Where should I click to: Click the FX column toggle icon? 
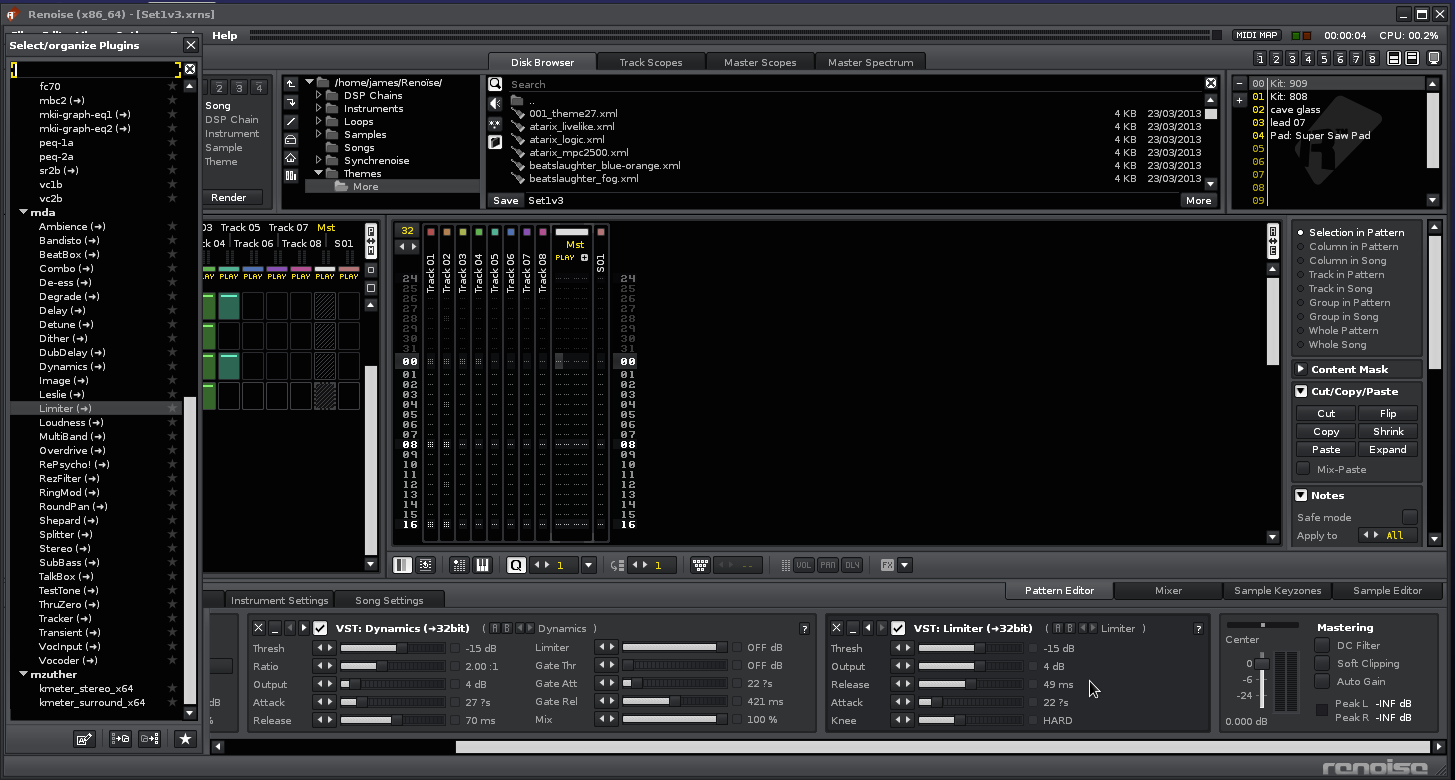887,565
